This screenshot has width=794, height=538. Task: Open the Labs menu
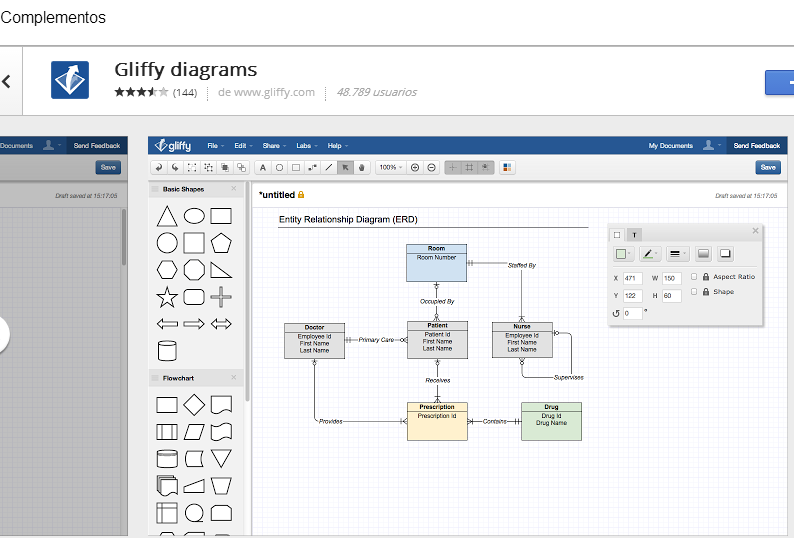coord(307,145)
